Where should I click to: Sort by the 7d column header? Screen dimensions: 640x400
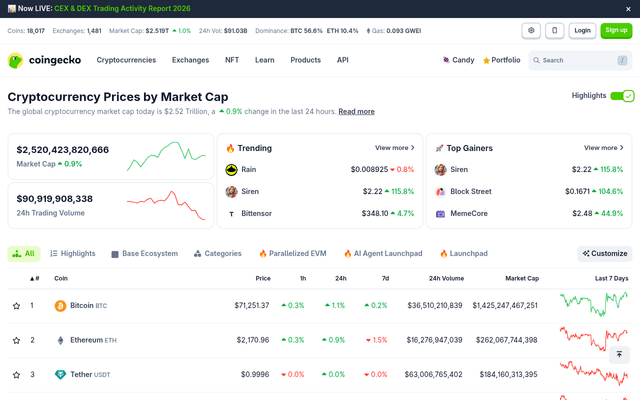click(385, 279)
